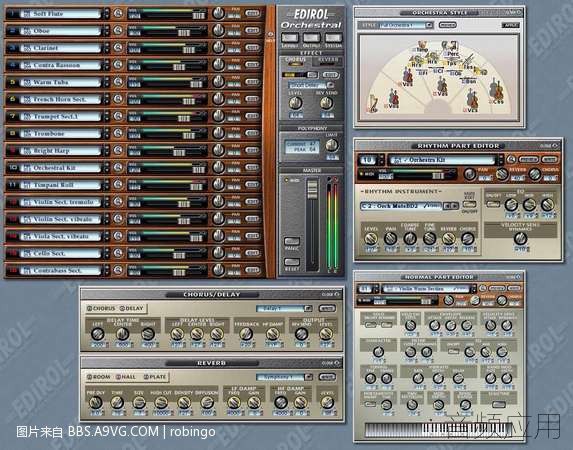Viewport: 573px width, 450px height.
Task: Click magnifier icon in Normal Part Editor
Action: 483,288
